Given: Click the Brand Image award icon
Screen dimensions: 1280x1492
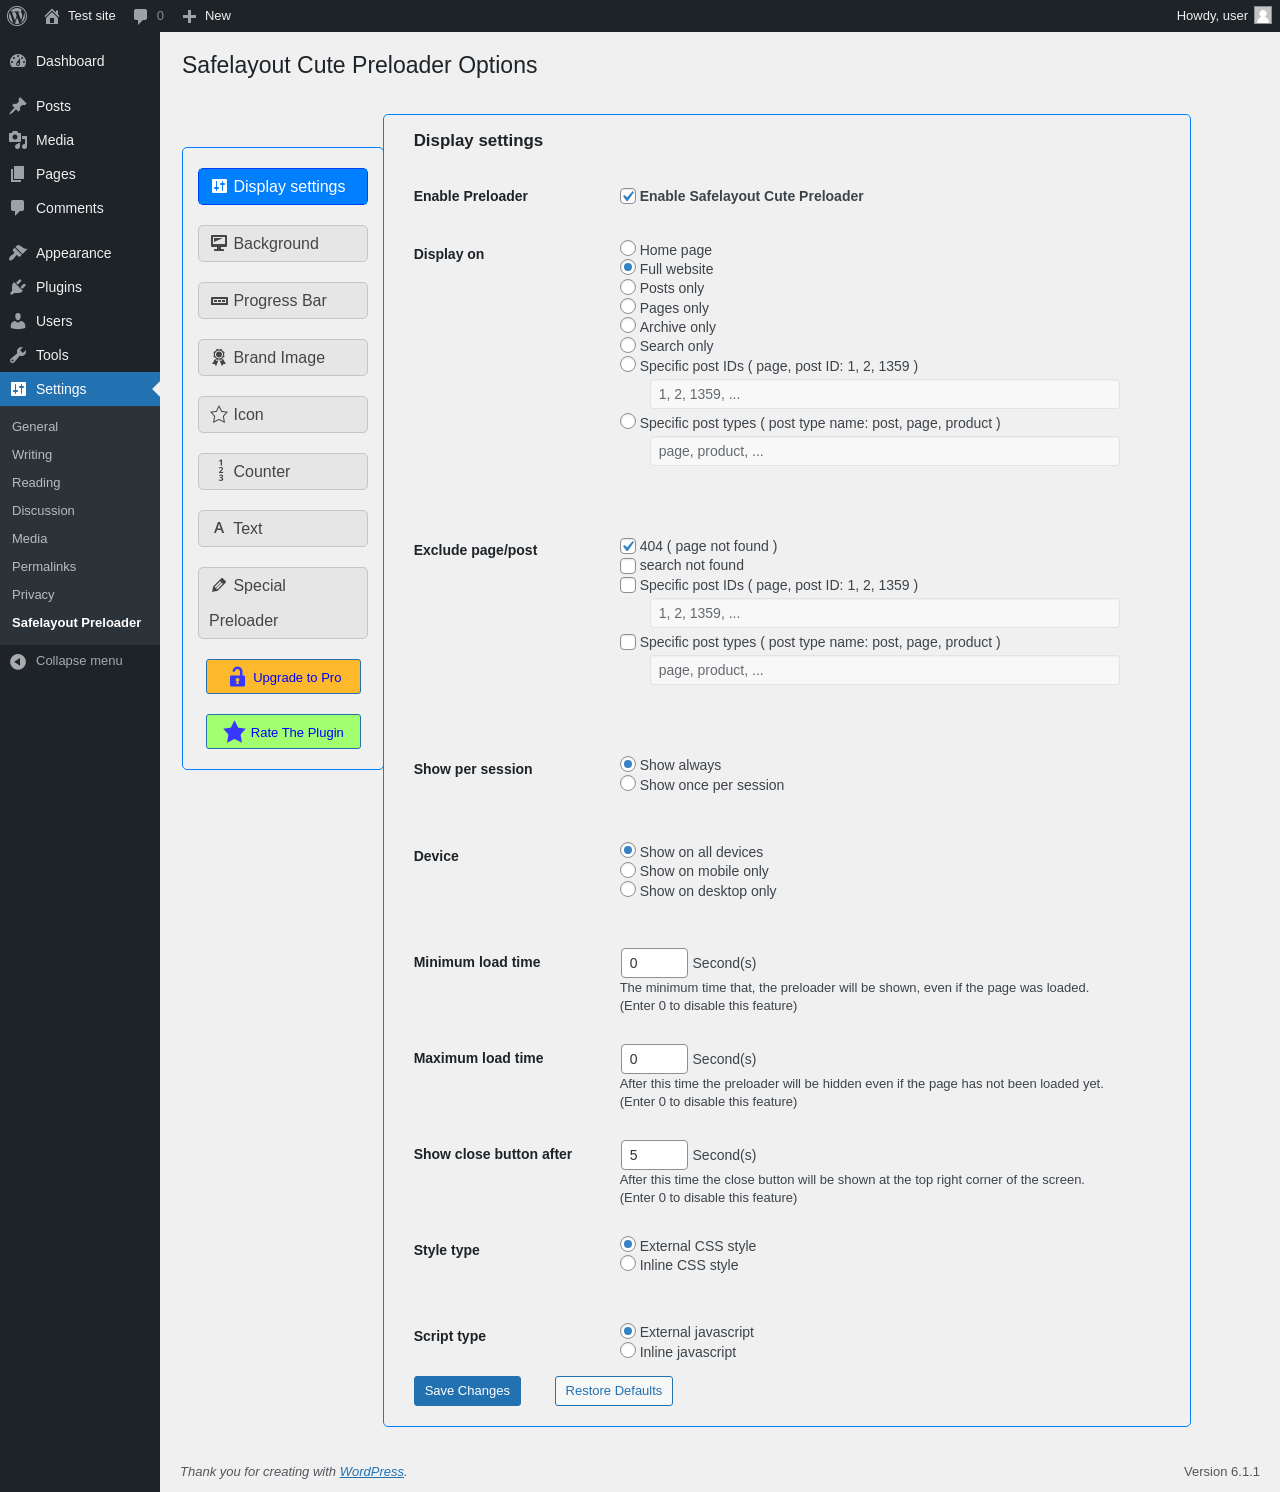Looking at the screenshot, I should (219, 357).
